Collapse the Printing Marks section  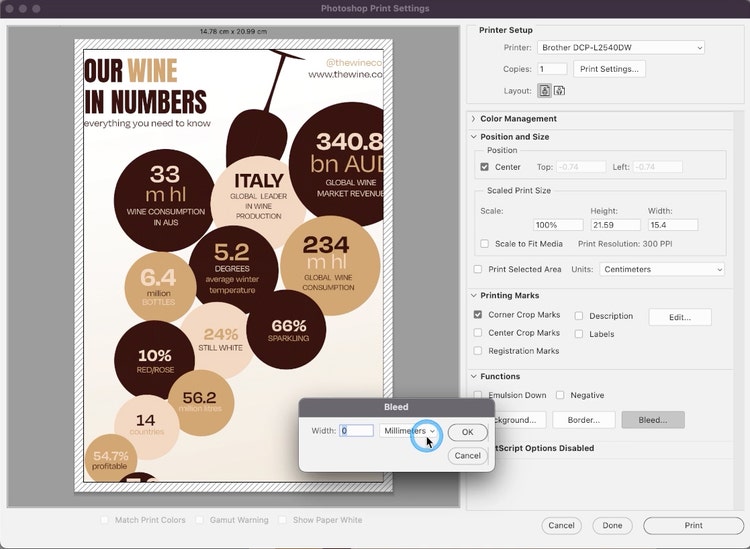[x=473, y=296]
